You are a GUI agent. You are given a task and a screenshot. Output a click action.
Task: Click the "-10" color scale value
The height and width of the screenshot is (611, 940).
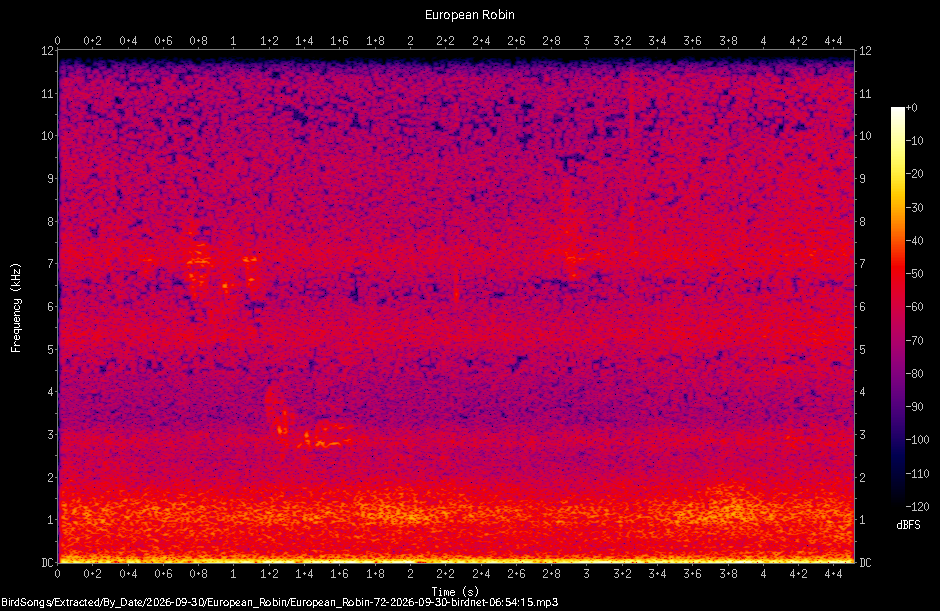[x=914, y=141]
